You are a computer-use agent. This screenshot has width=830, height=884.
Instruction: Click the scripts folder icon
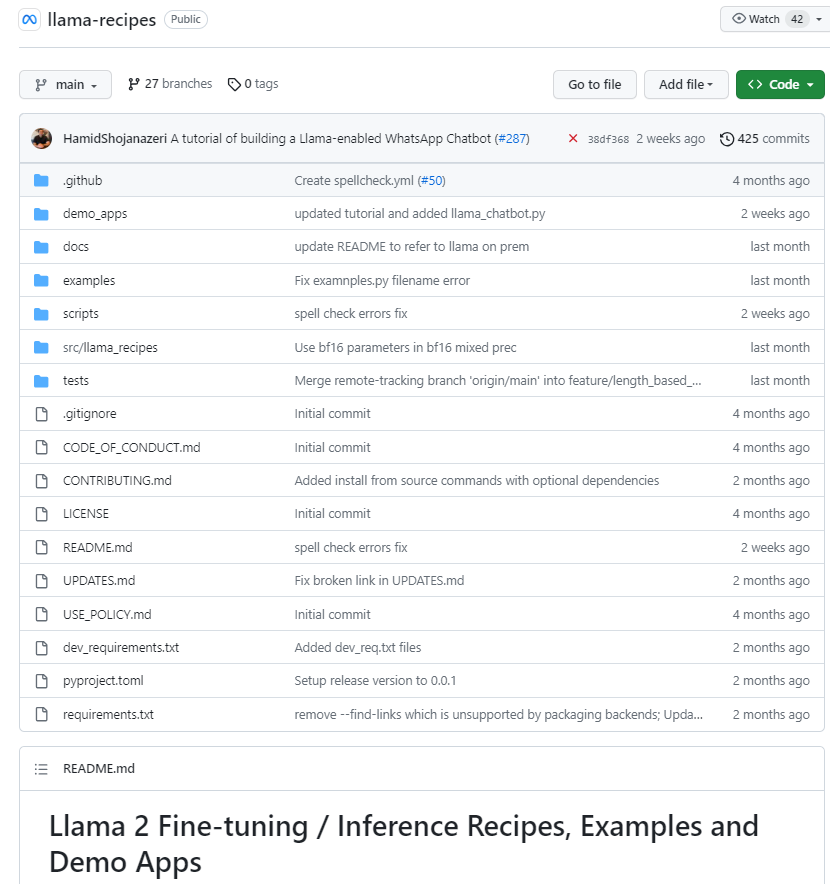(x=41, y=313)
